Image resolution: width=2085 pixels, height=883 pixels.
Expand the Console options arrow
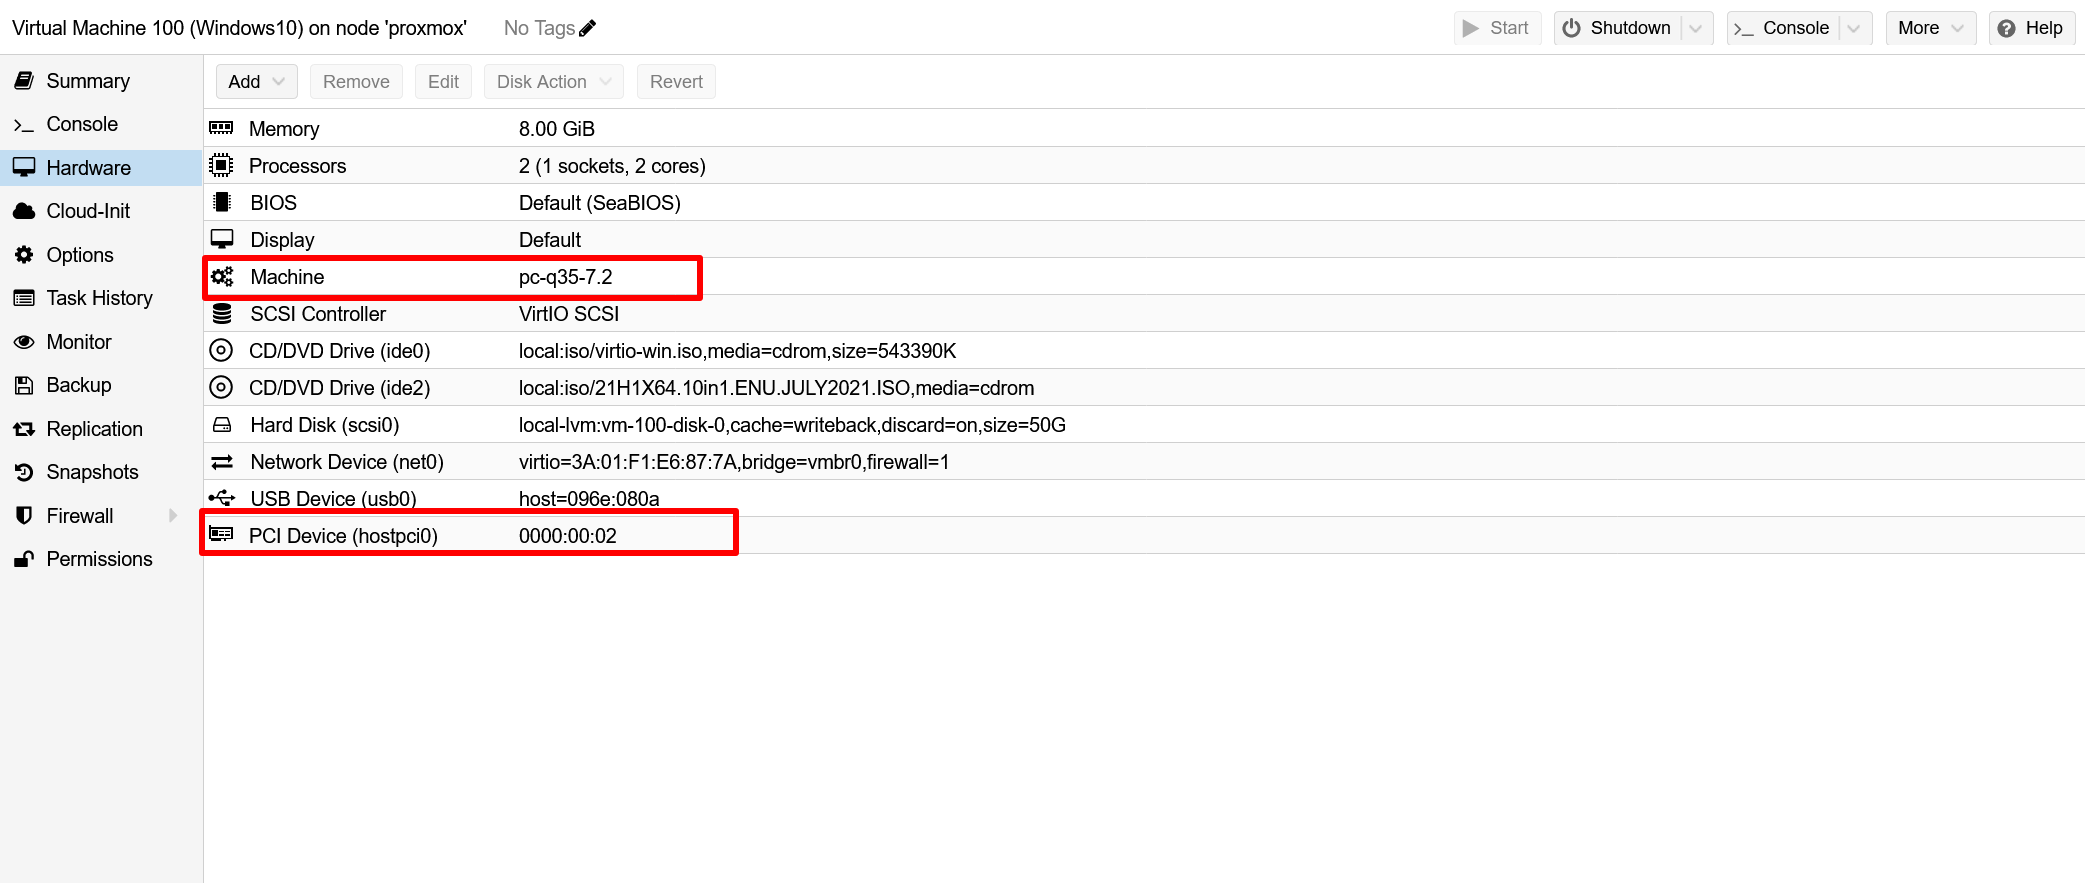click(x=1854, y=28)
